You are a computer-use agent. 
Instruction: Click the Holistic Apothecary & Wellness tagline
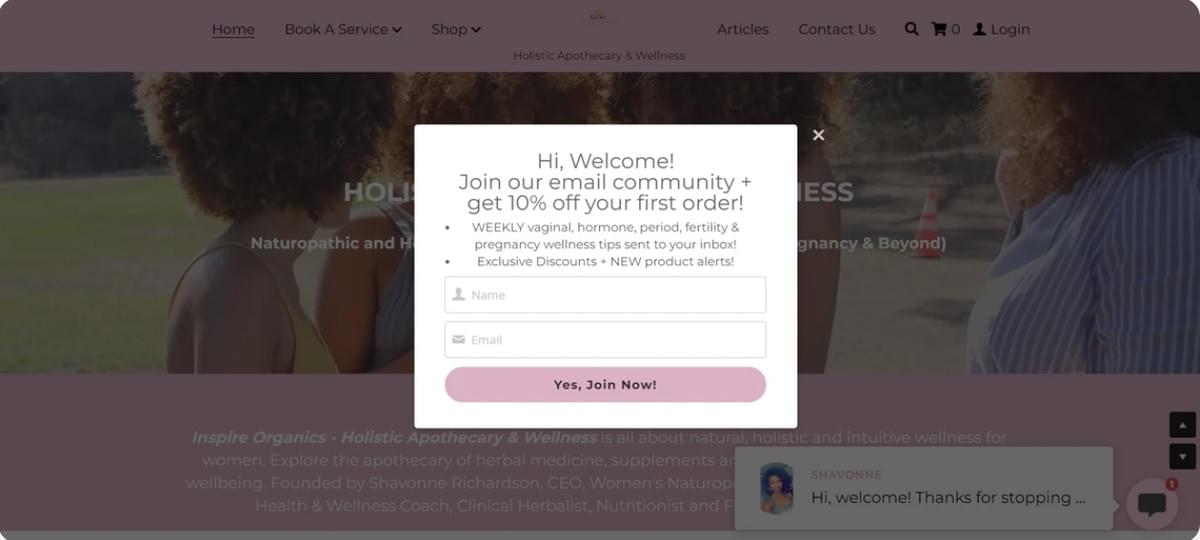pos(599,56)
